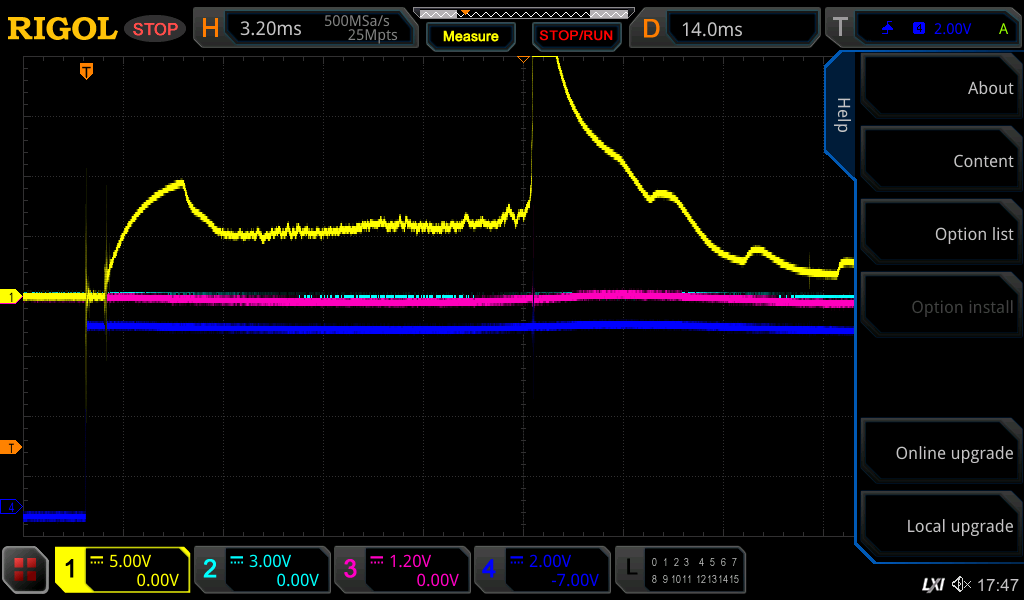Open the function navigation grid icon
The height and width of the screenshot is (600, 1024).
[26, 570]
